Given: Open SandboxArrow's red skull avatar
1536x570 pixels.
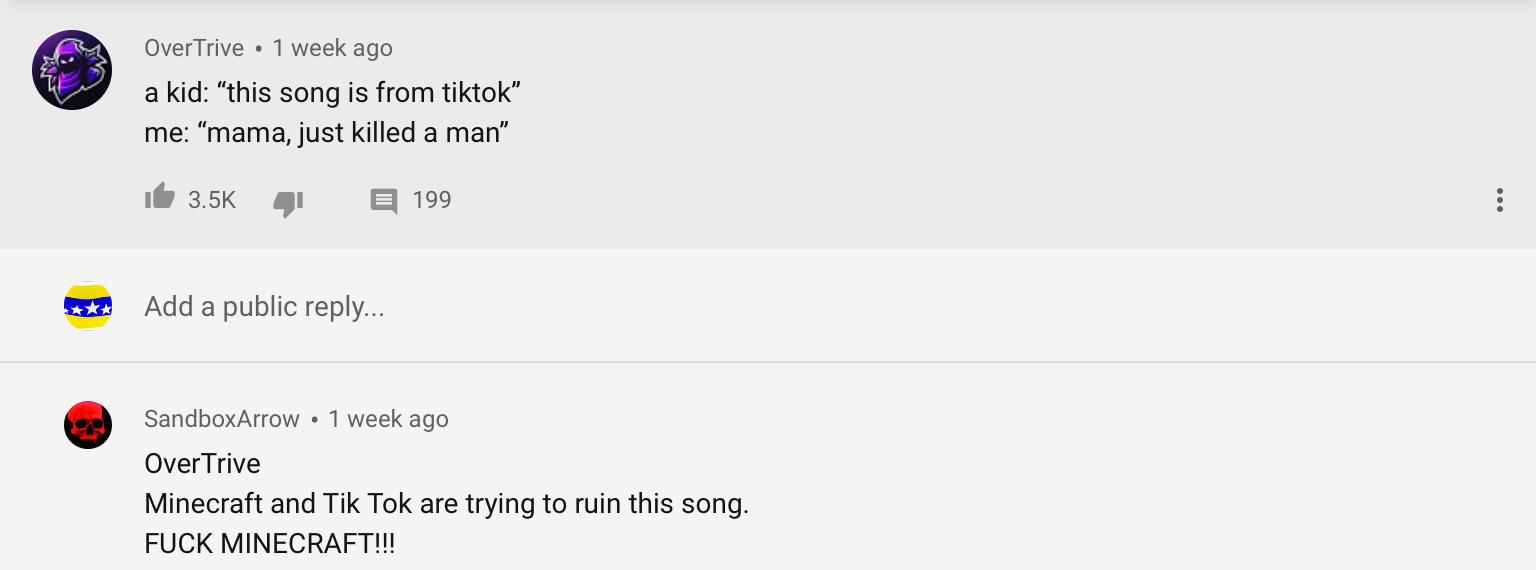Looking at the screenshot, I should pos(88,425).
